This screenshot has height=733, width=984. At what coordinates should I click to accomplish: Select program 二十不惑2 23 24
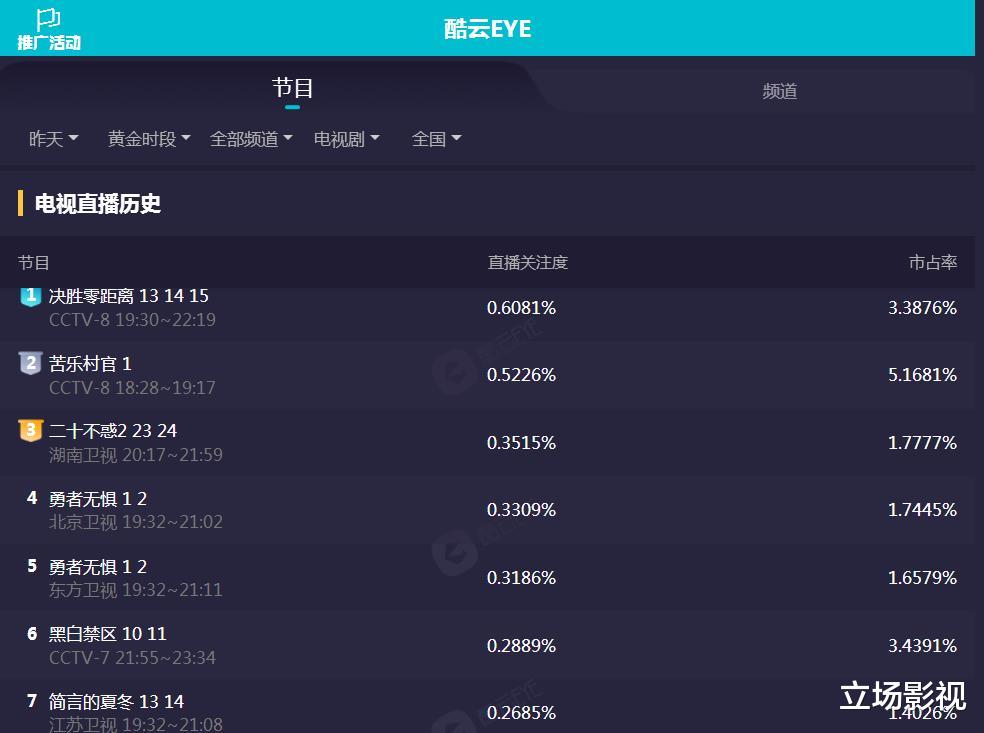pyautogui.click(x=113, y=431)
